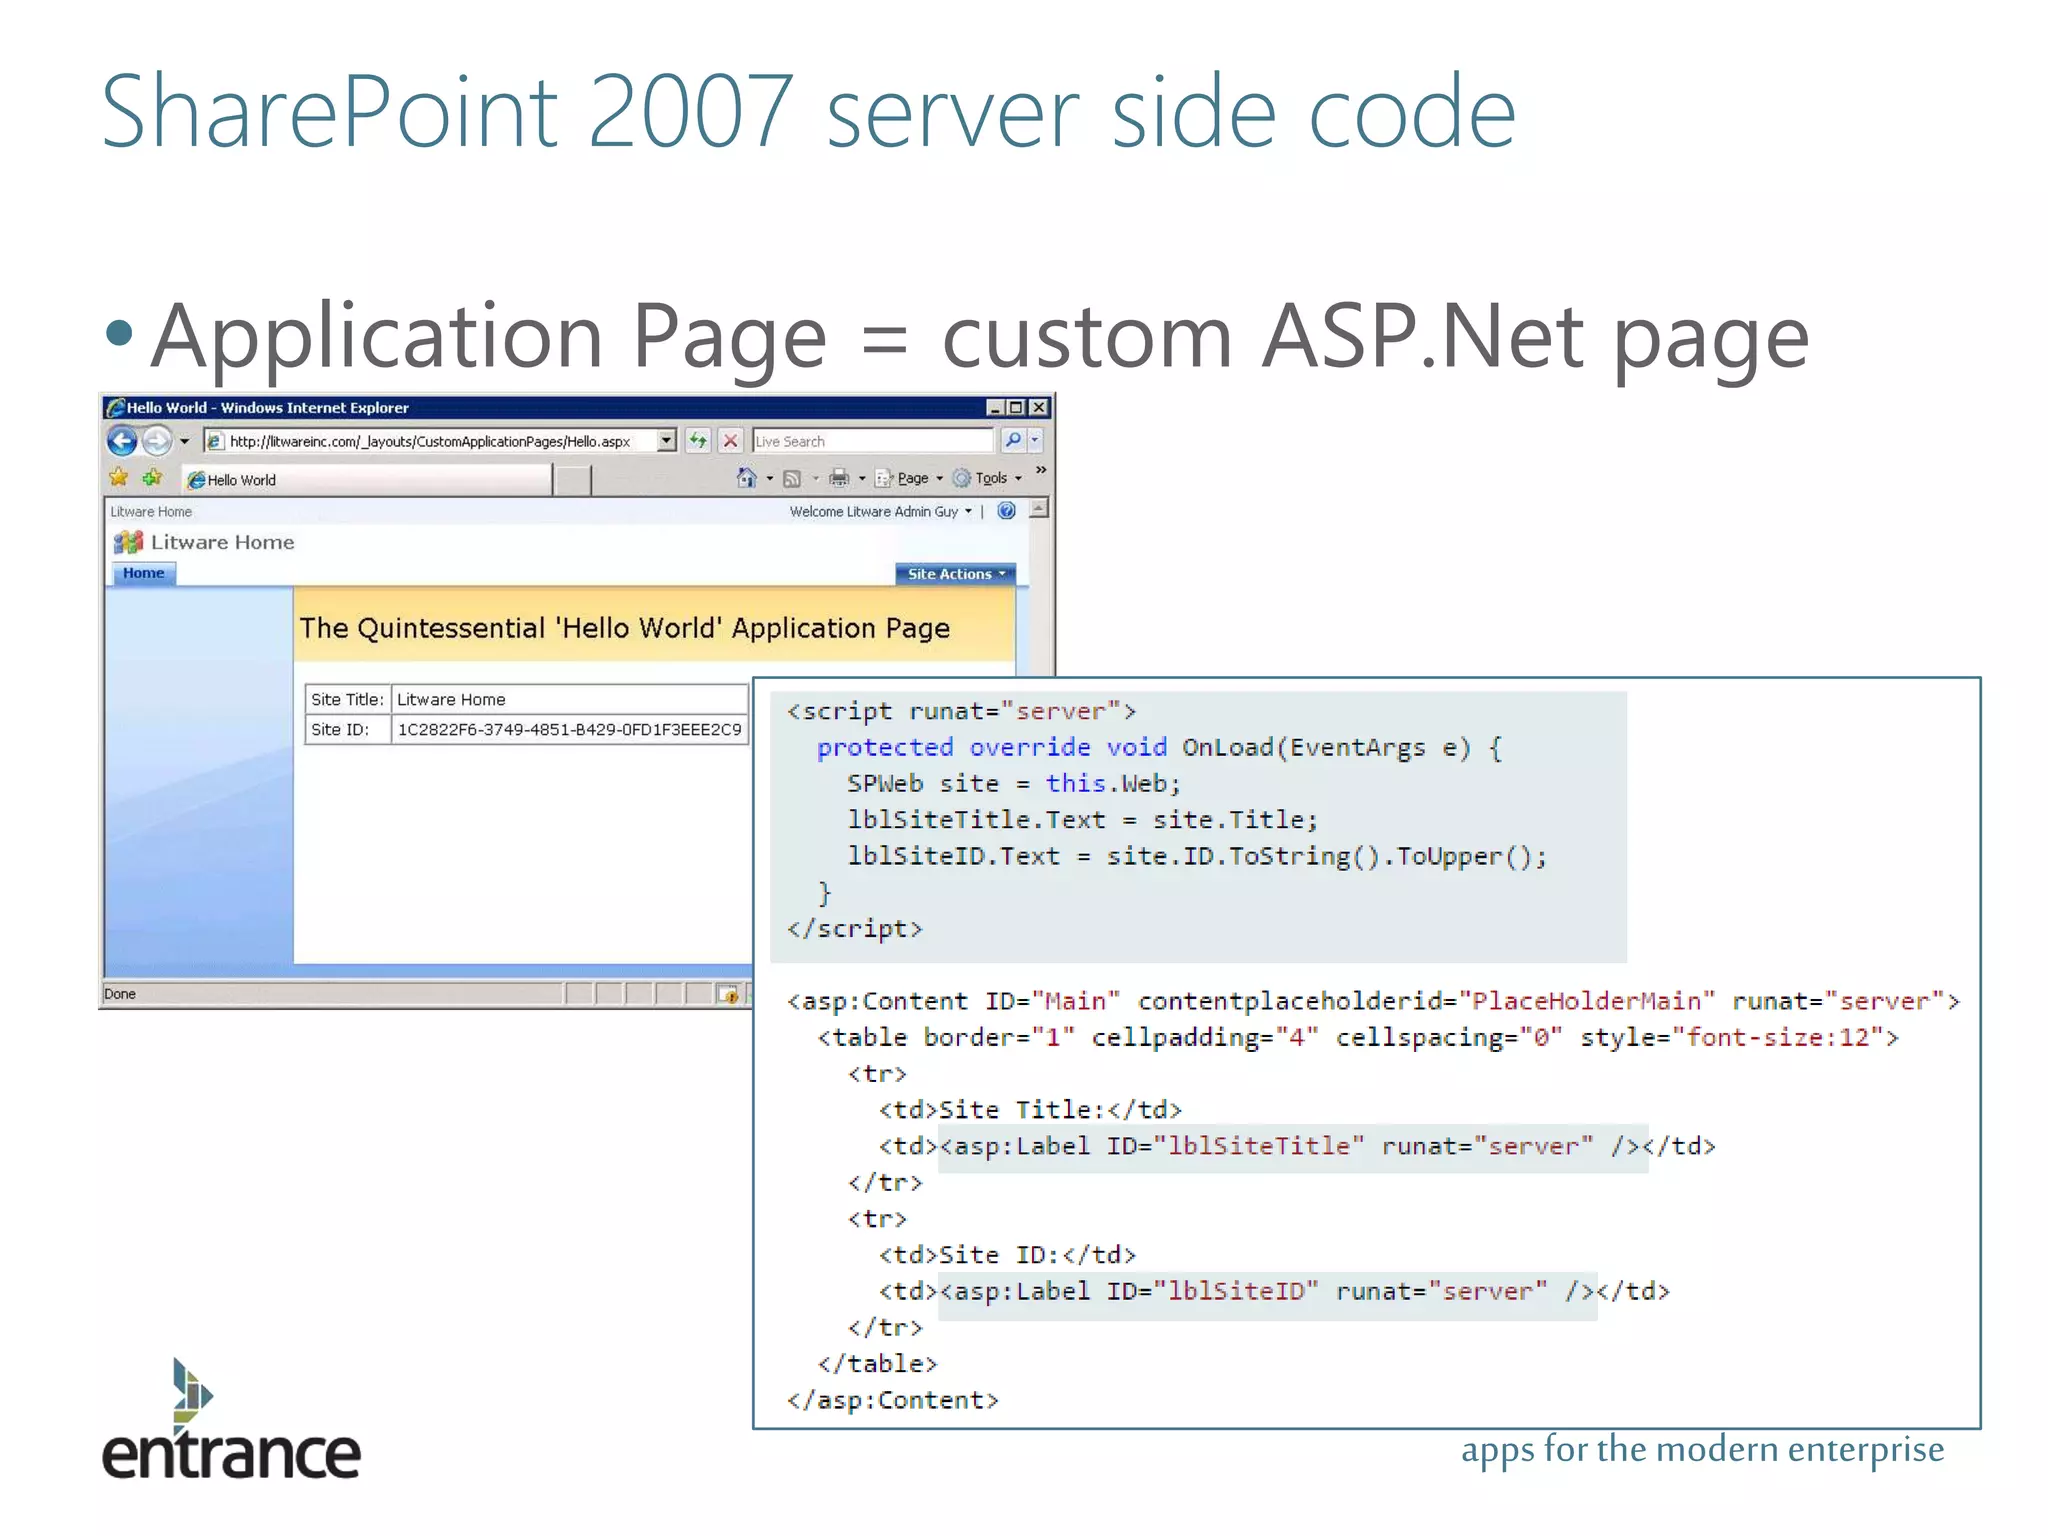Click the 'Site Title:' table cell
The width and height of the screenshot is (2048, 1536).
click(x=347, y=699)
